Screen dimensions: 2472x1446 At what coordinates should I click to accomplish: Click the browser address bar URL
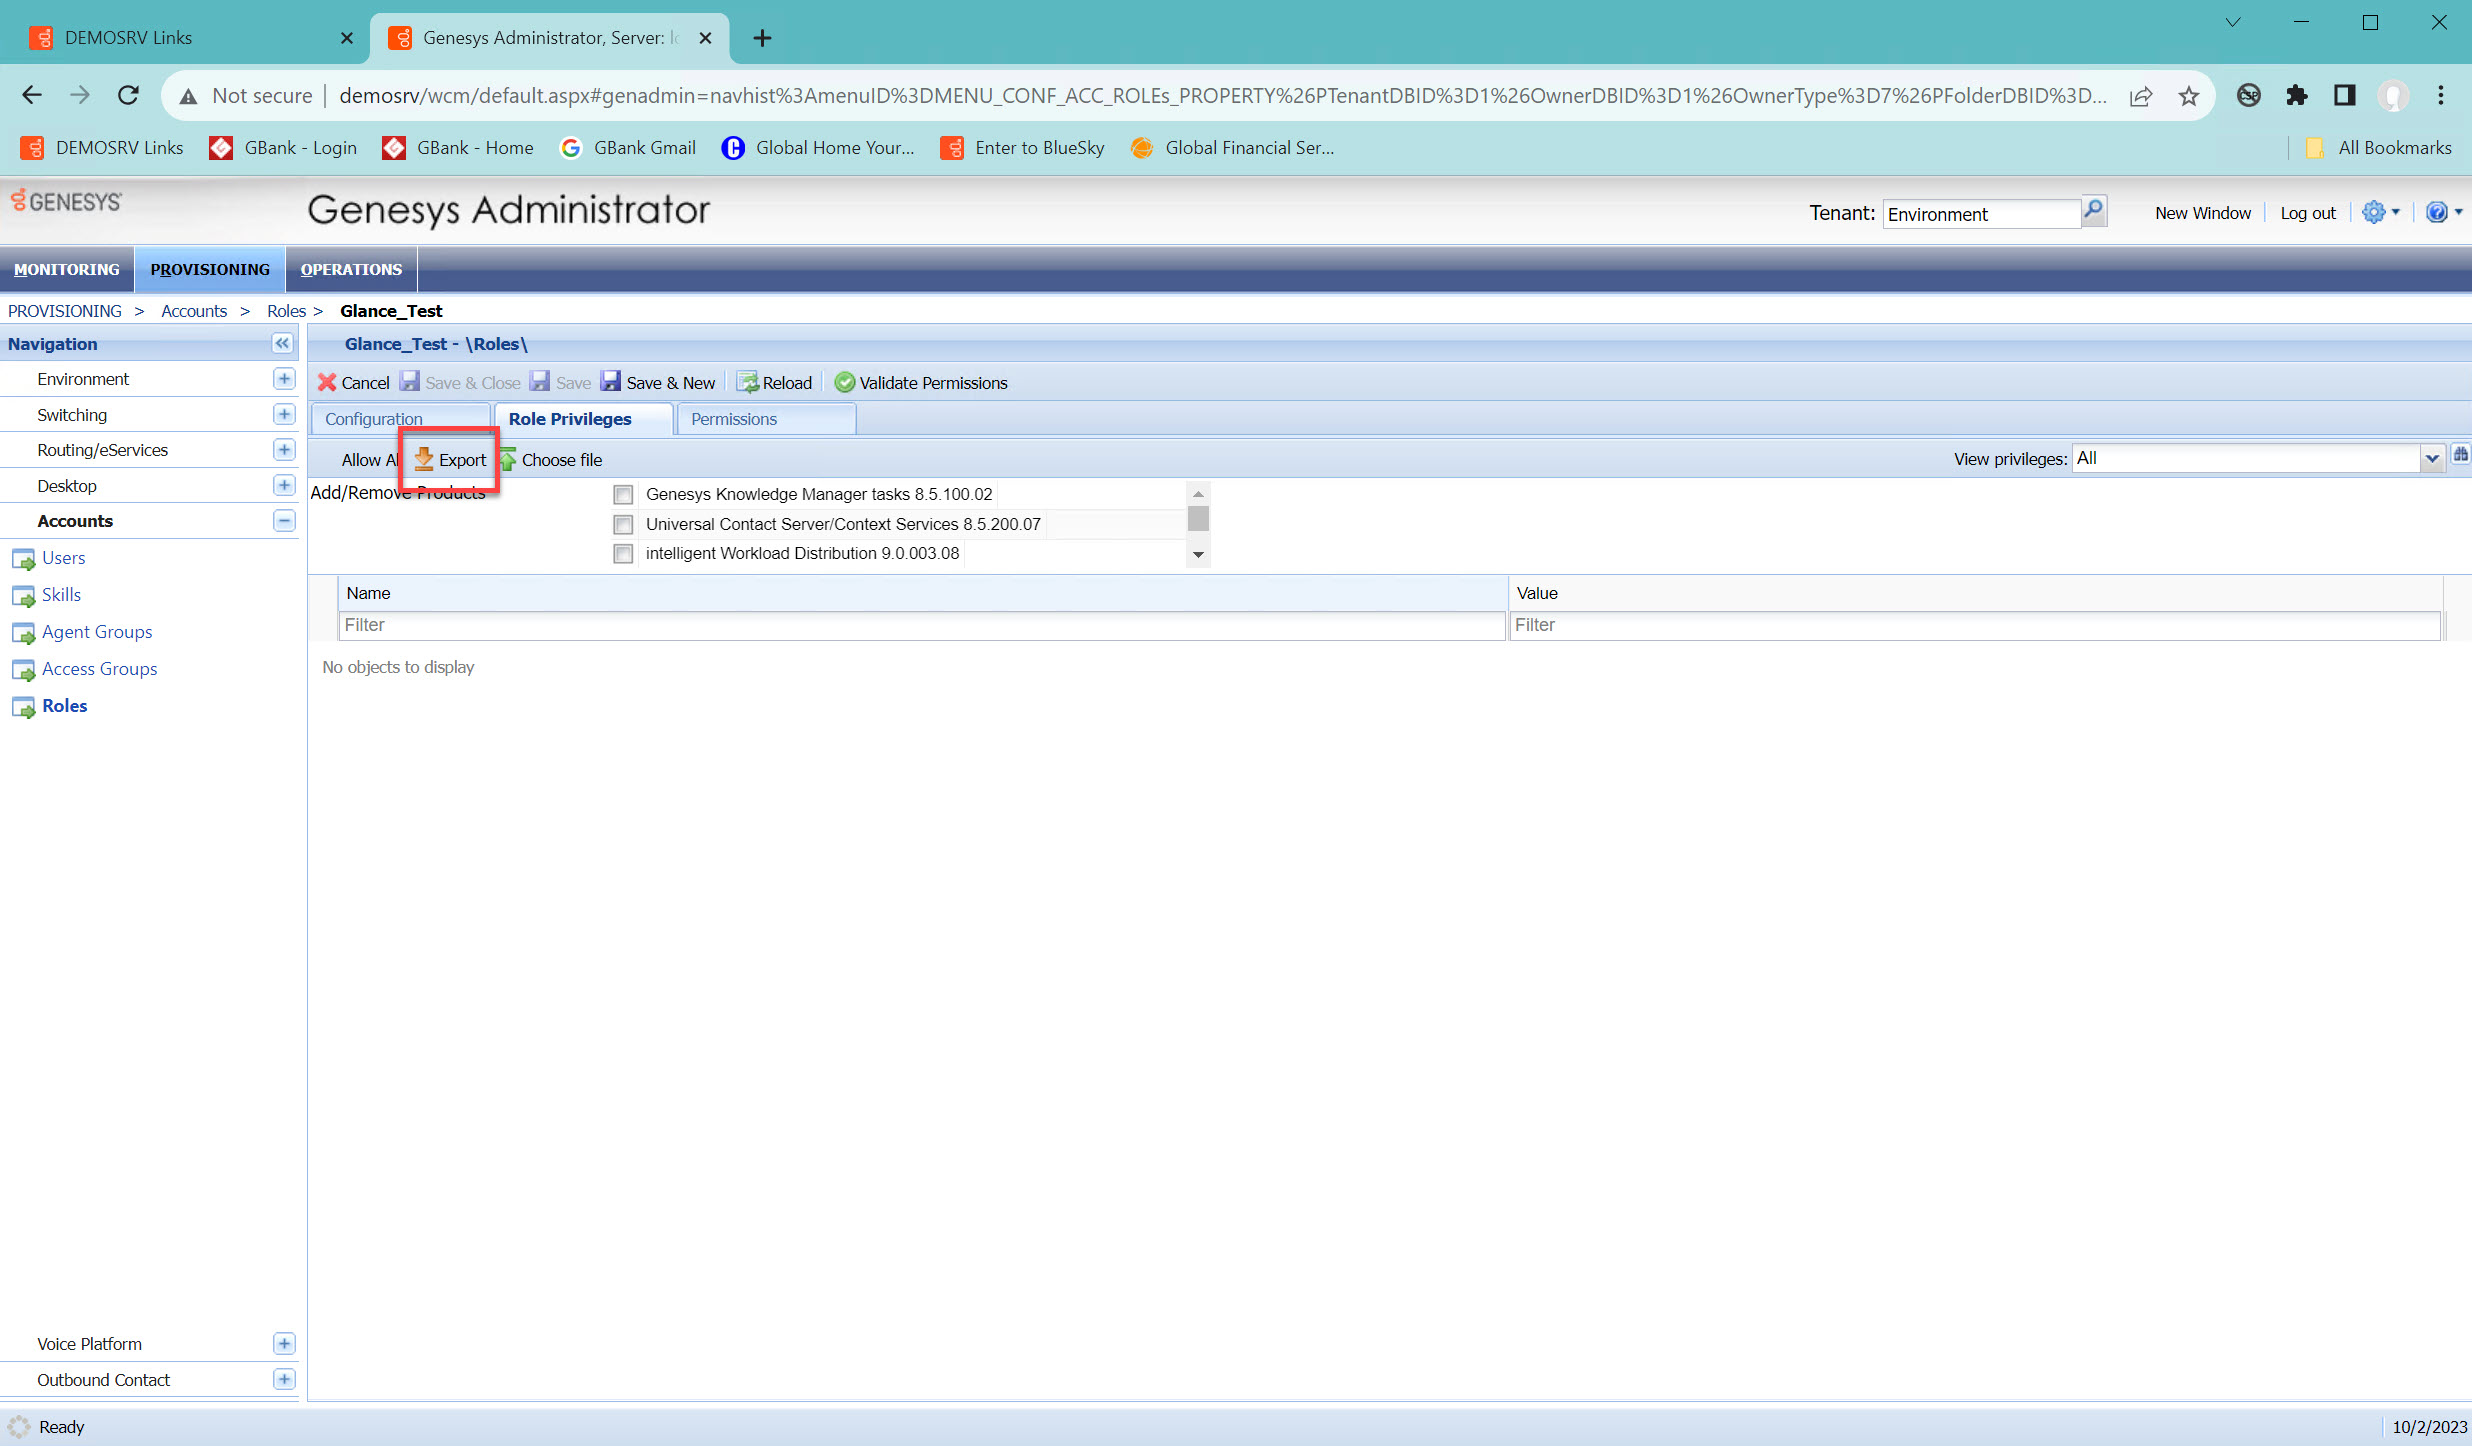(1222, 95)
